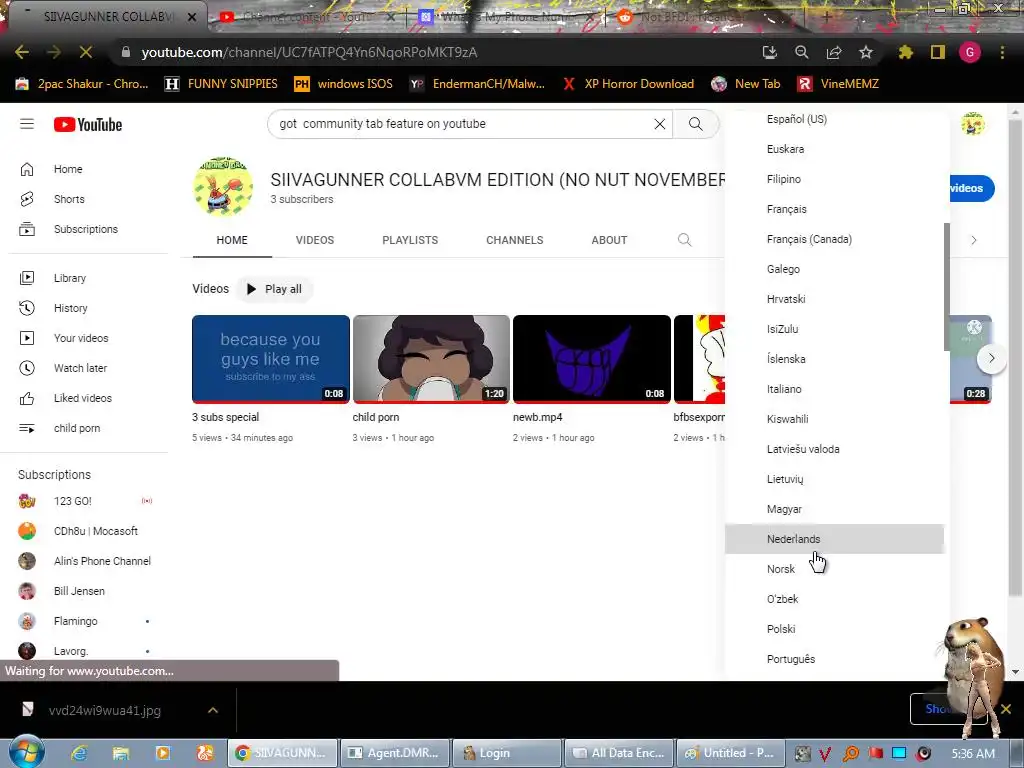Switch to the CHANNELS channel tab
Image resolution: width=1024 pixels, height=768 pixels.
click(515, 240)
